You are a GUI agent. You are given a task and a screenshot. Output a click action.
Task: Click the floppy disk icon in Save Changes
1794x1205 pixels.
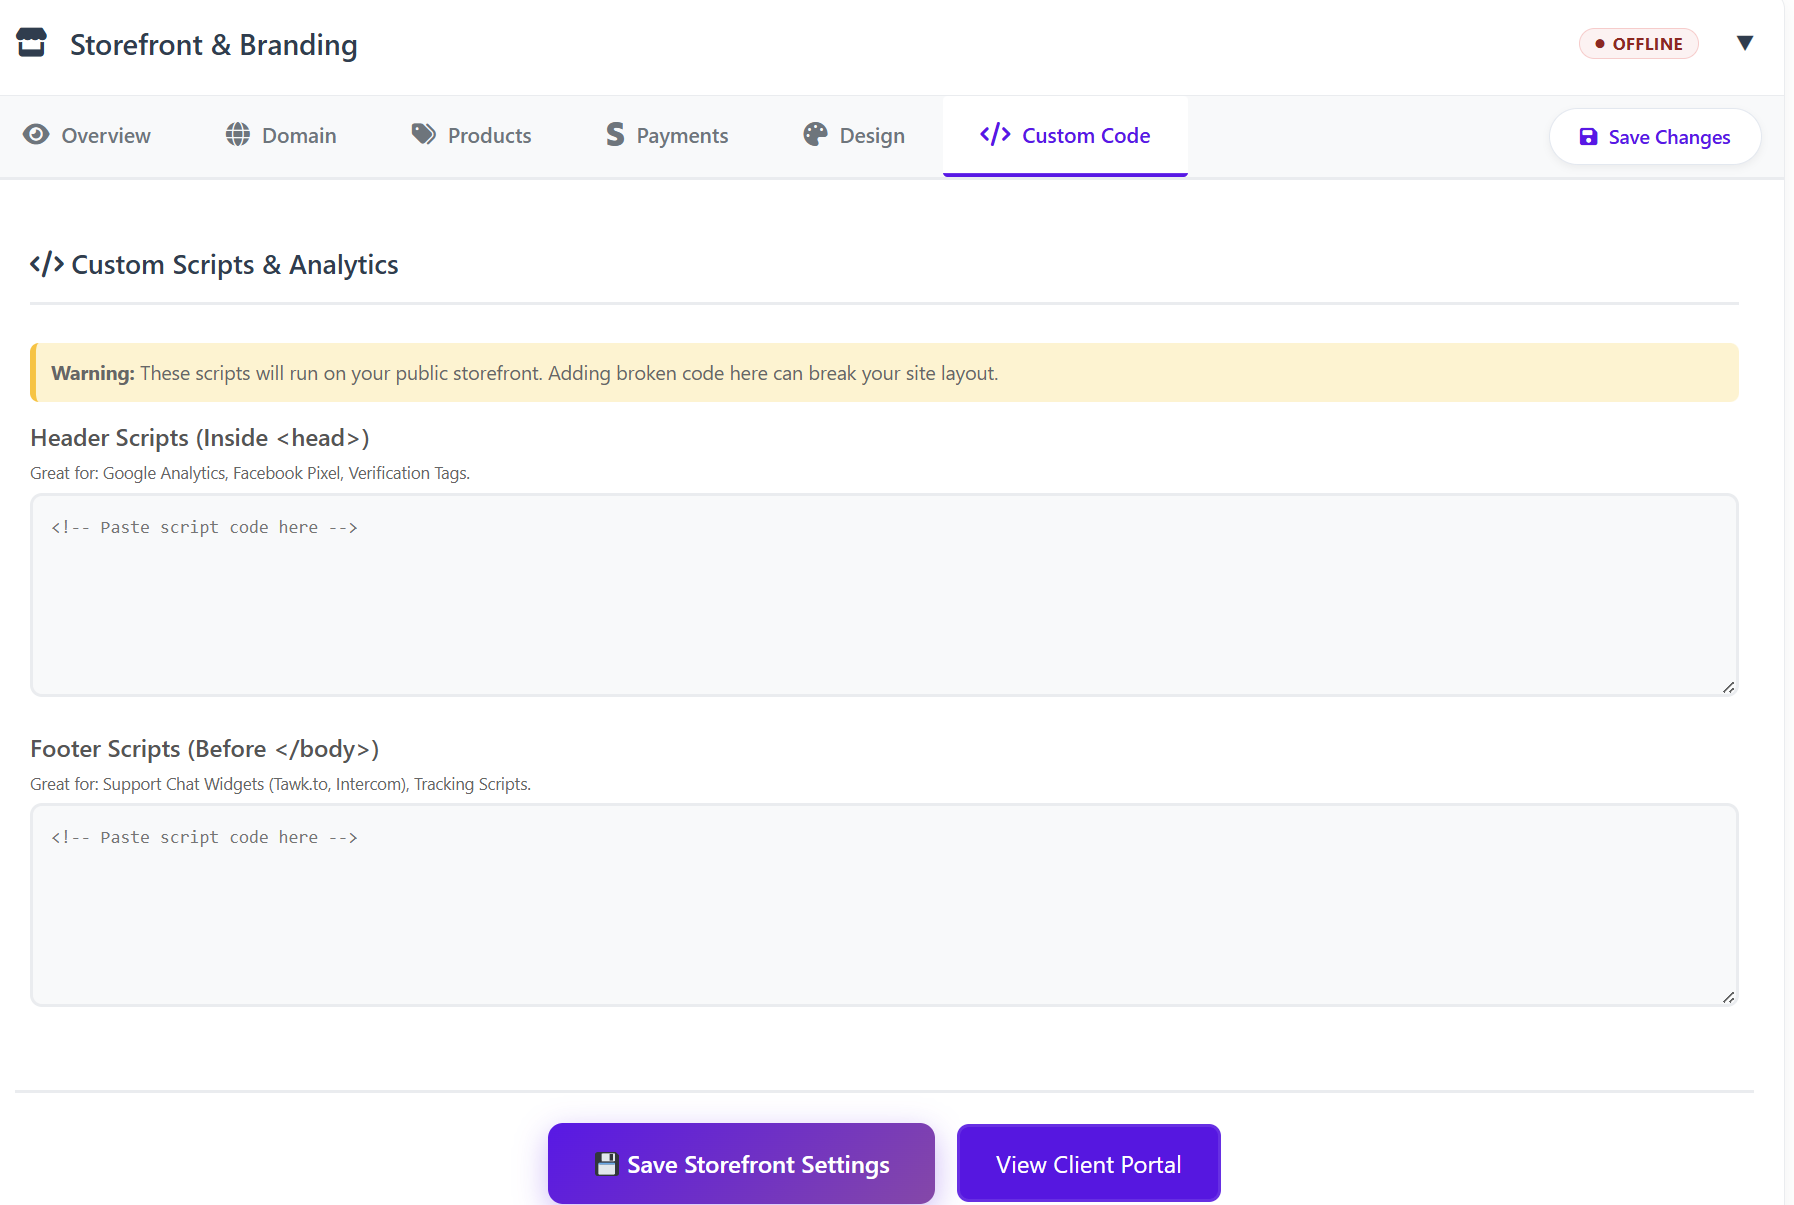click(x=1588, y=137)
